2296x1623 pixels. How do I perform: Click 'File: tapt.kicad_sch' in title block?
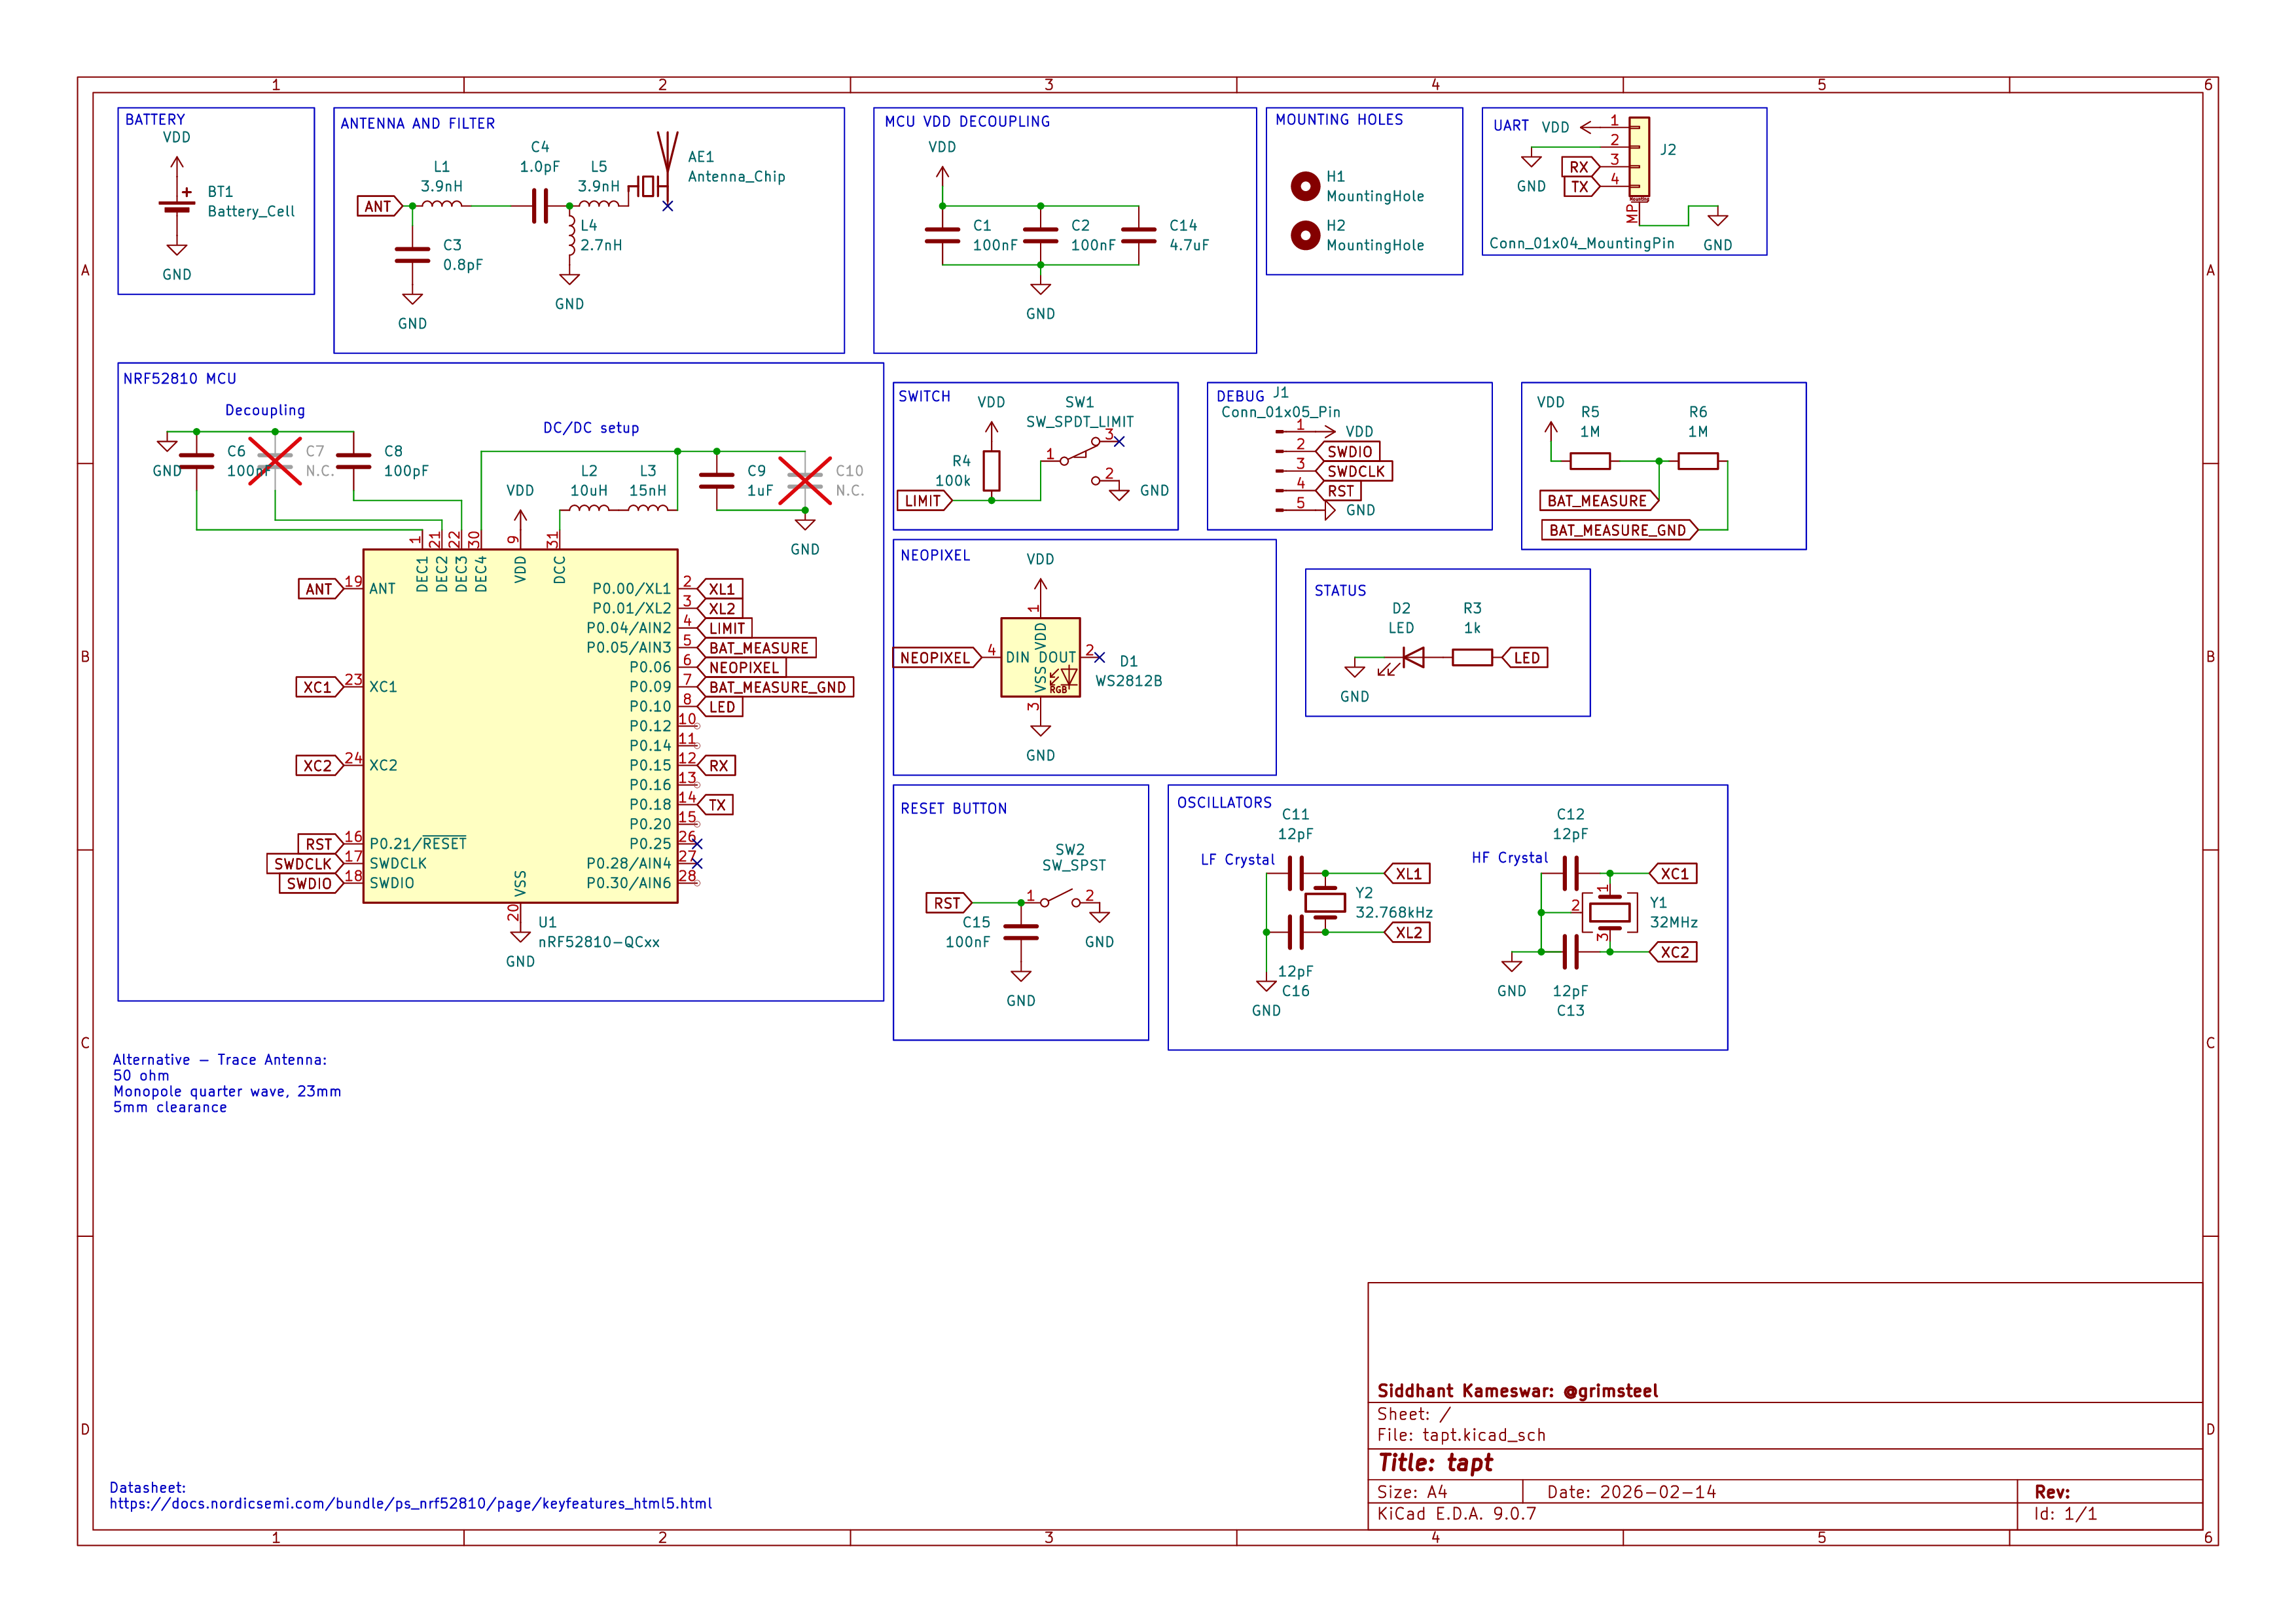click(1461, 1435)
